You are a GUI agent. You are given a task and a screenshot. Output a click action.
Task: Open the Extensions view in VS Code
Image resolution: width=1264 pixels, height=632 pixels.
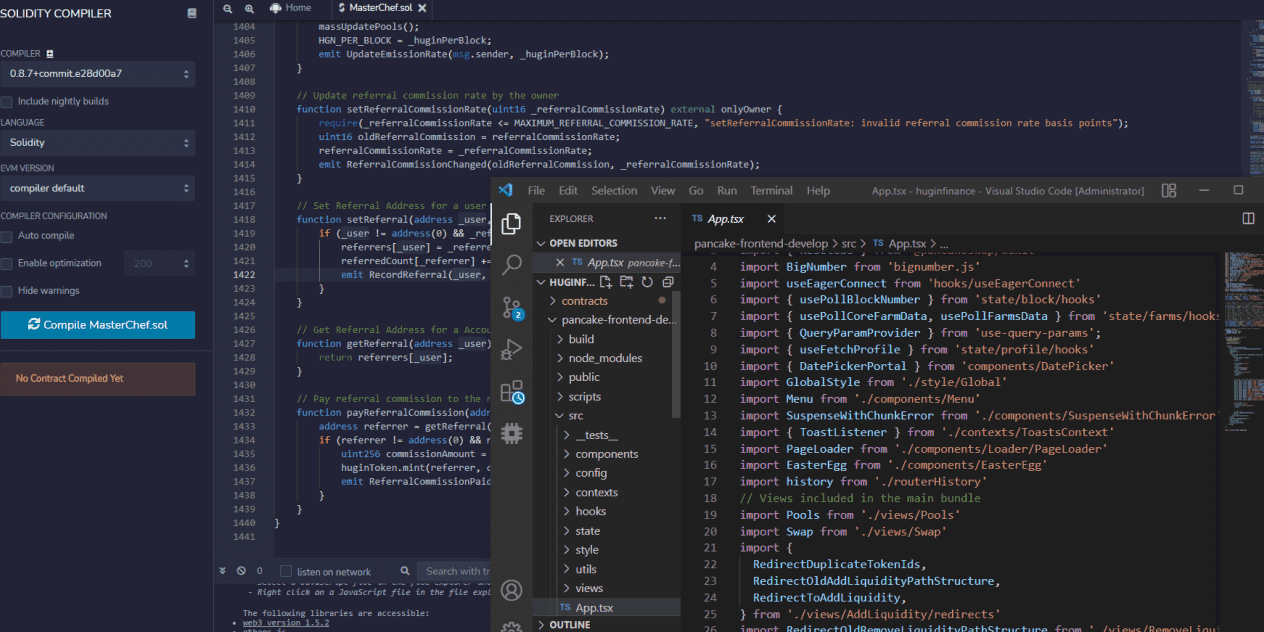512,392
